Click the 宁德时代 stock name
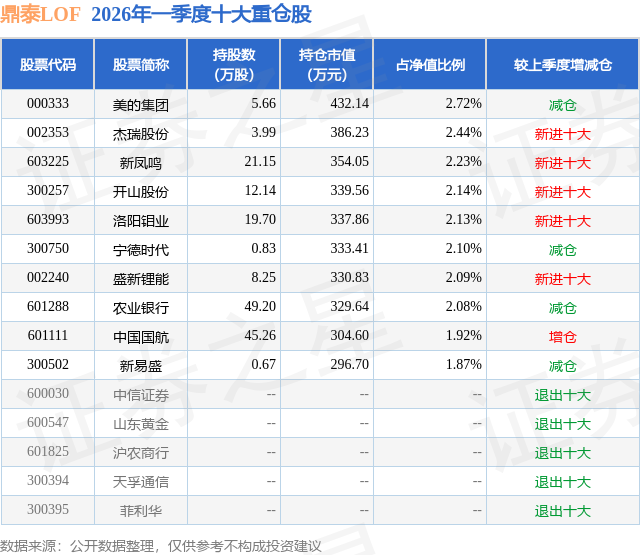 (x=141, y=250)
